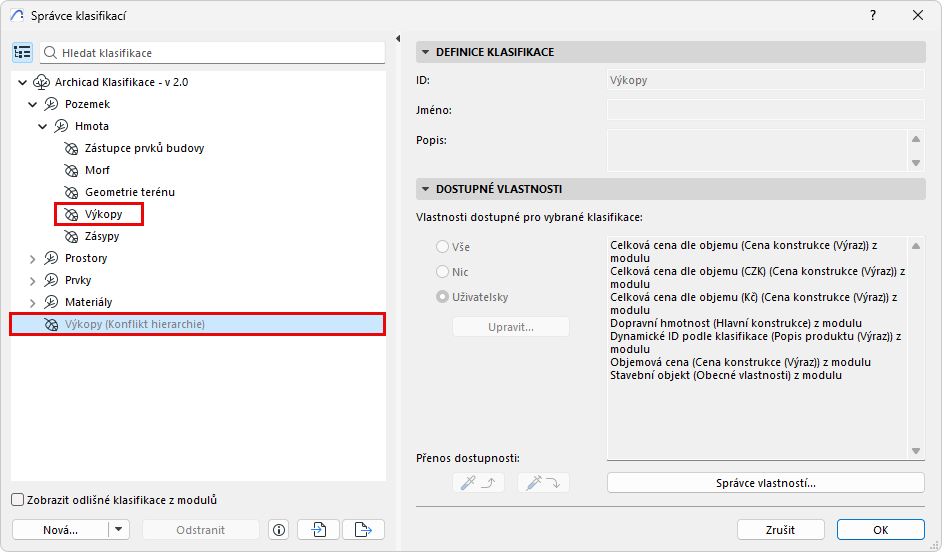
Task: Click the Prostory branch icon
Action: click(x=51, y=258)
